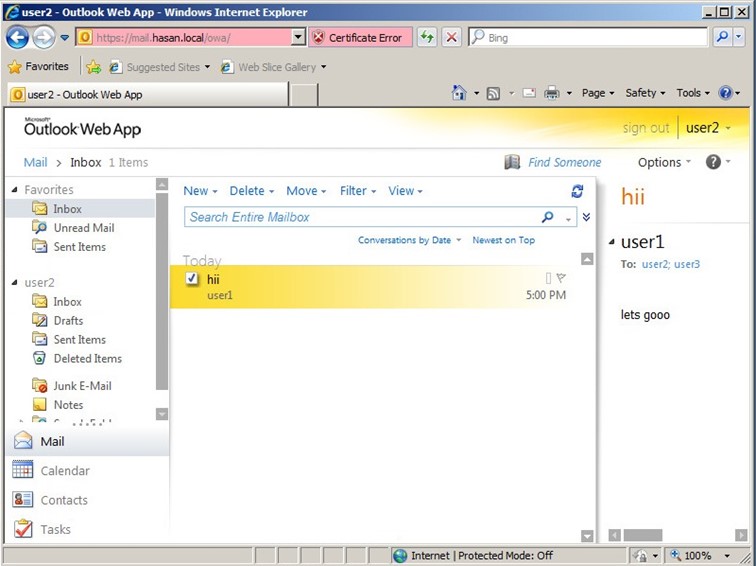
Task: Open the New message dropdown
Action: coord(200,191)
